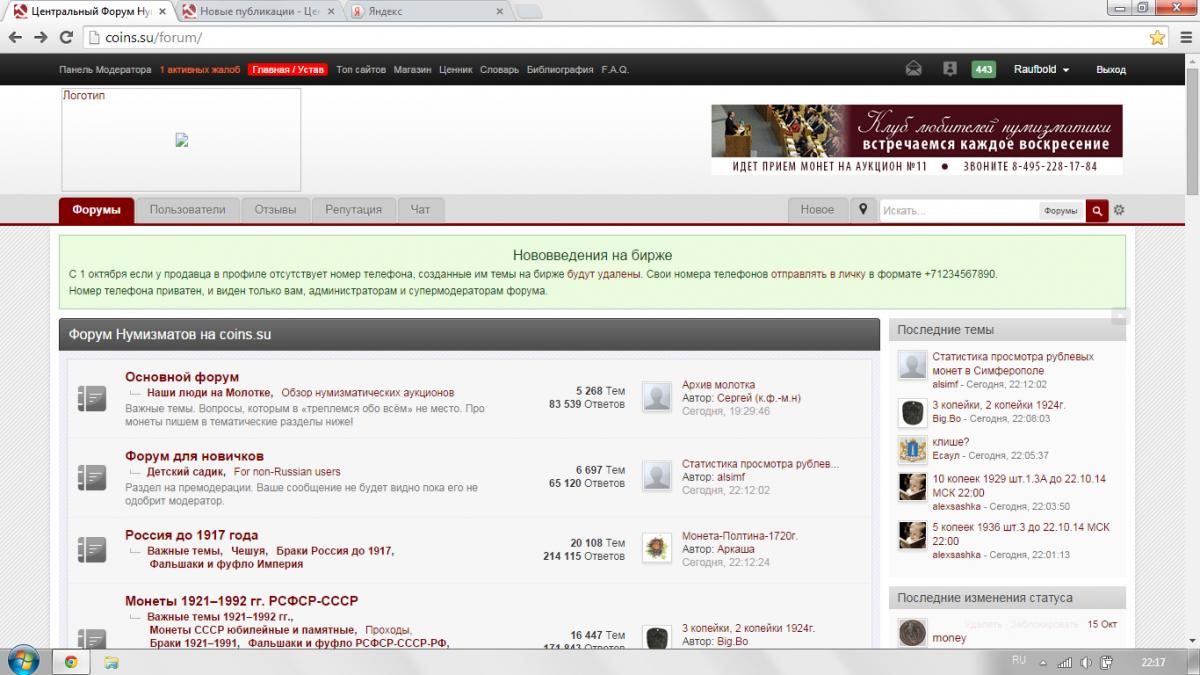Viewport: 1200px width, 675px height.
Task: Open Панель Модератора link
Action: pyautogui.click(x=105, y=70)
